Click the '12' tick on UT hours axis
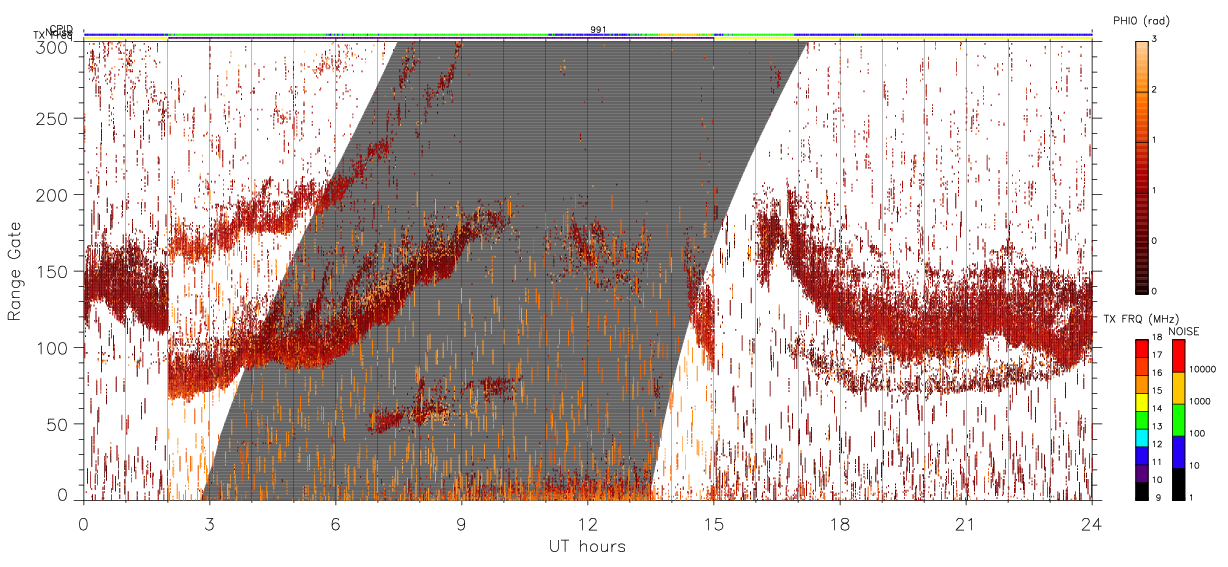This screenshot has width=1228, height=567. [587, 523]
